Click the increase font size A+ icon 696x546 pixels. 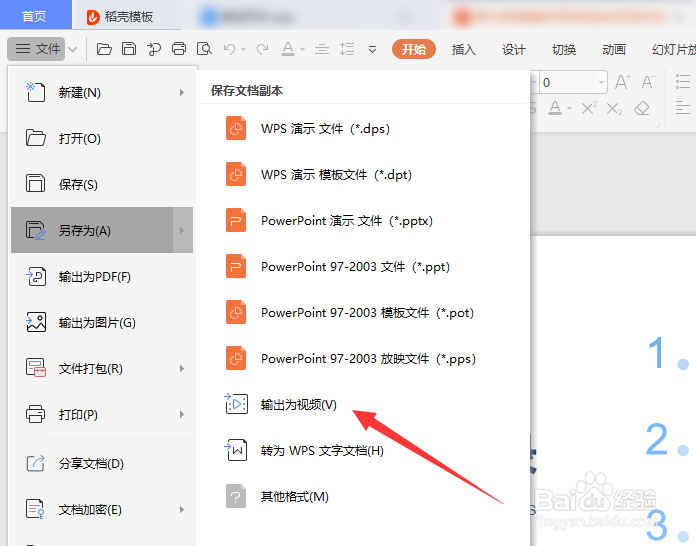622,82
